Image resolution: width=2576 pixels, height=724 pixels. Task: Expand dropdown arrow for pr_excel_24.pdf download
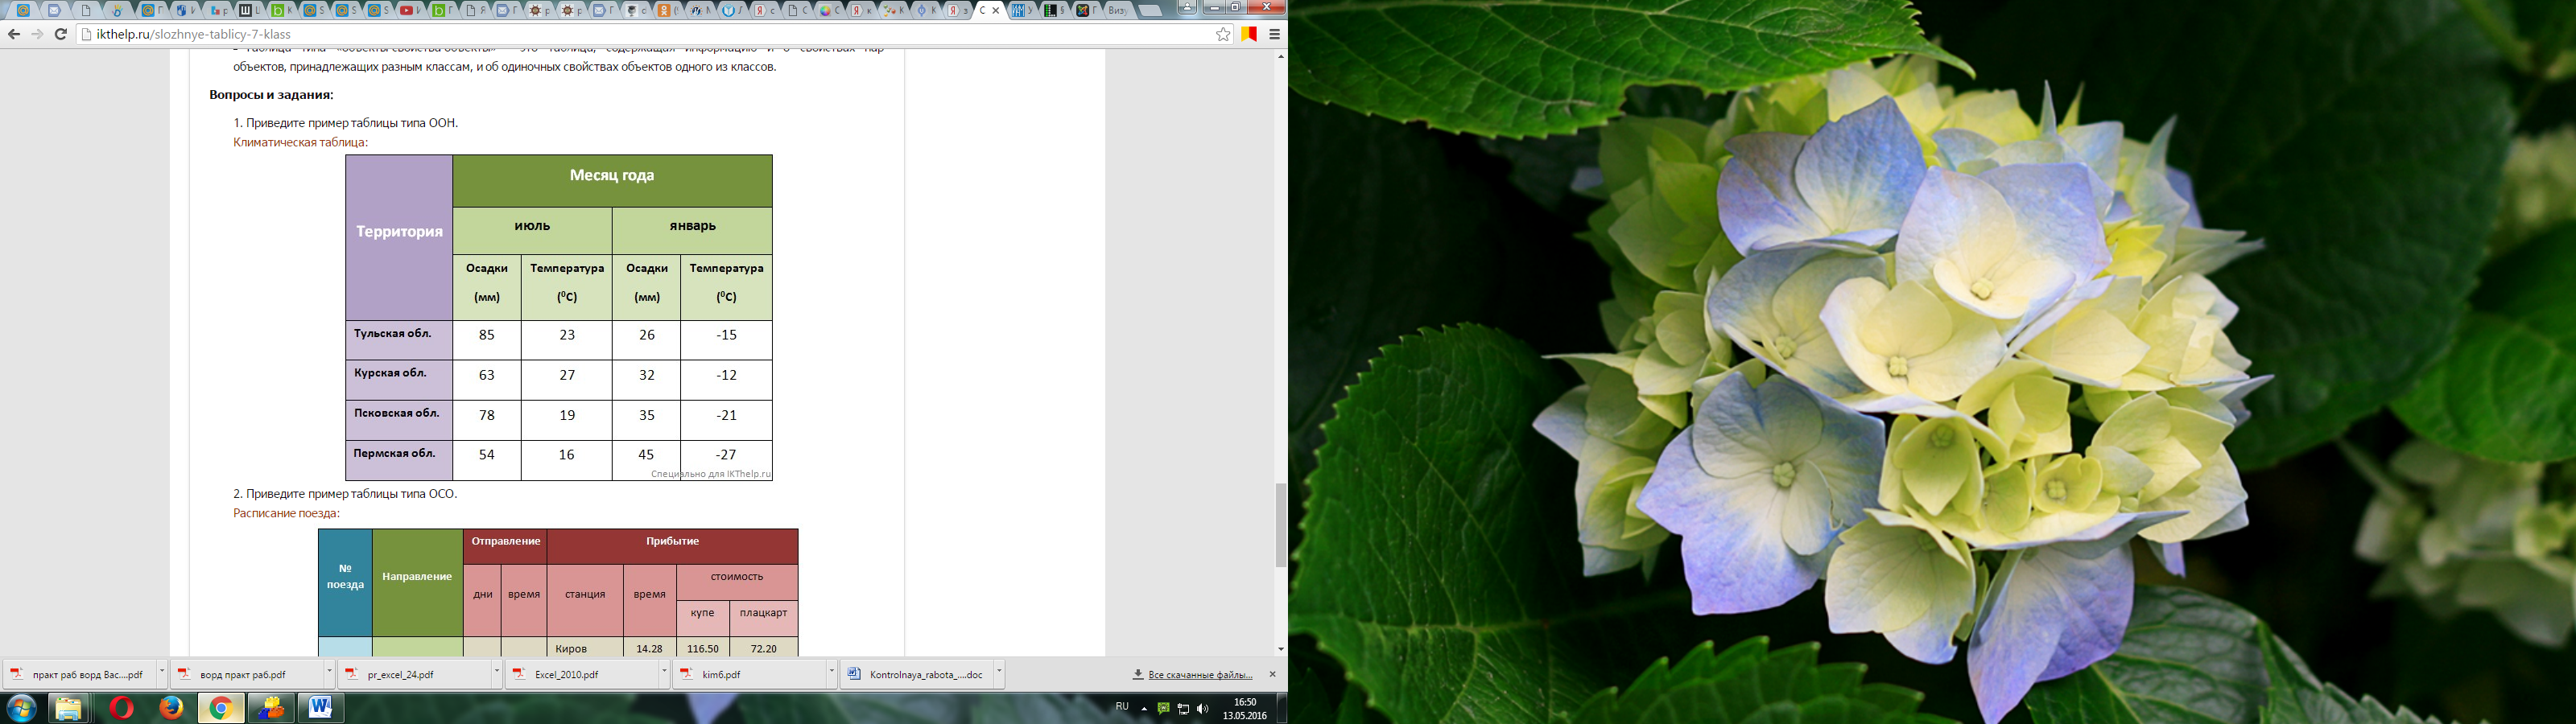click(497, 674)
